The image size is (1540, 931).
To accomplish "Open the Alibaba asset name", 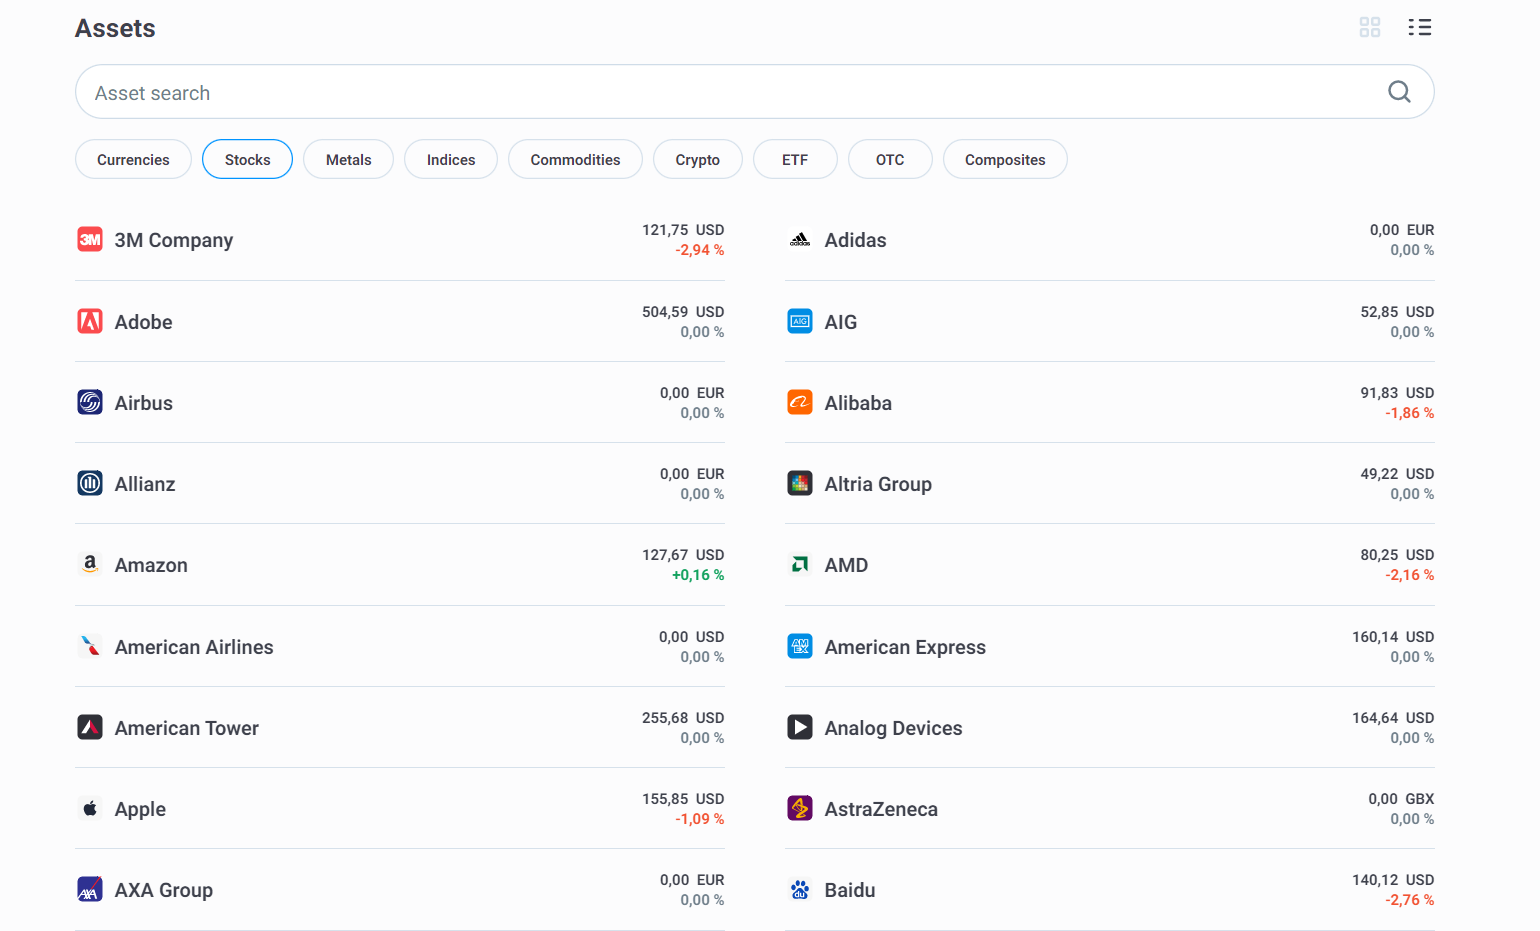I will click(858, 403).
